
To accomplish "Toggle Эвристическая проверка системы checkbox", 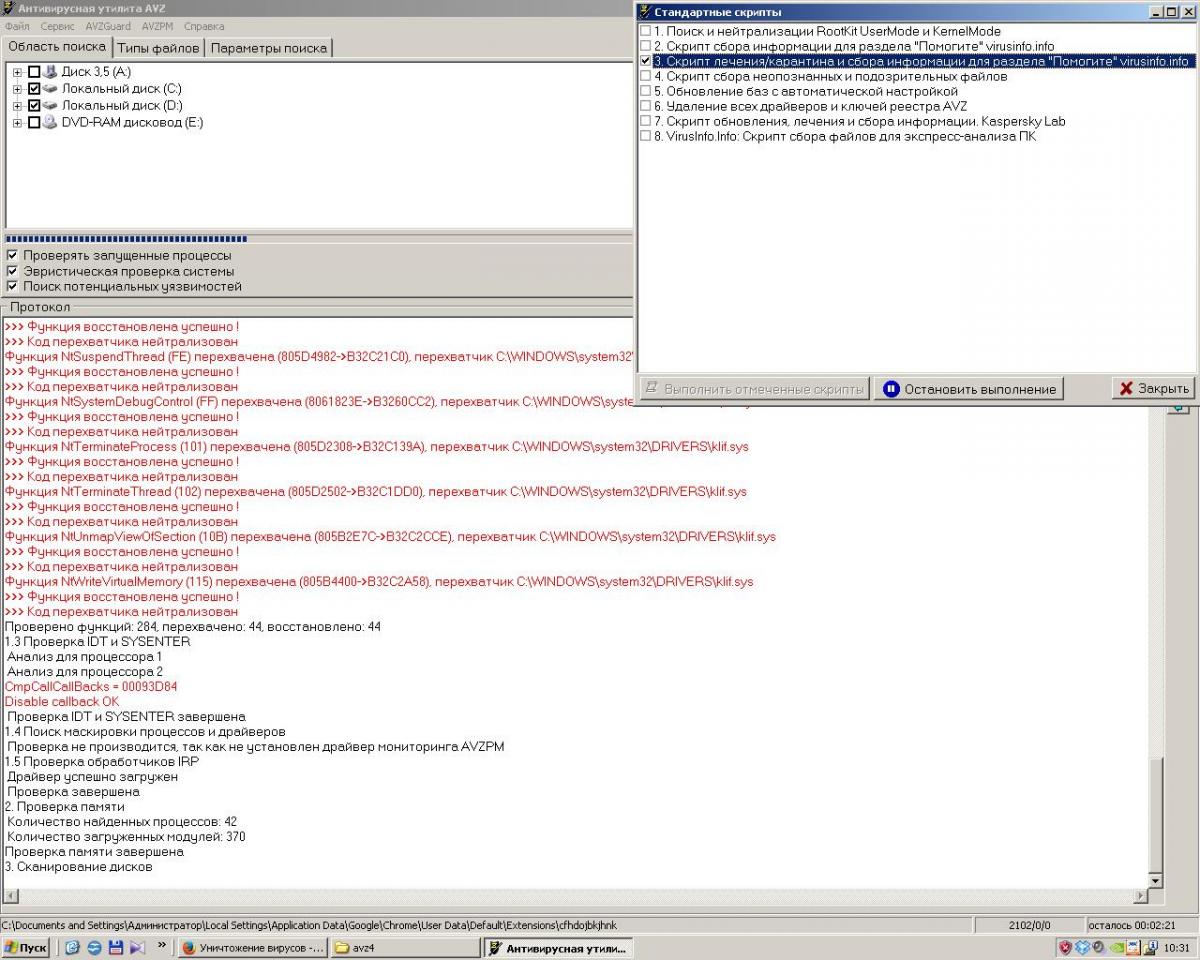I will [12, 271].
